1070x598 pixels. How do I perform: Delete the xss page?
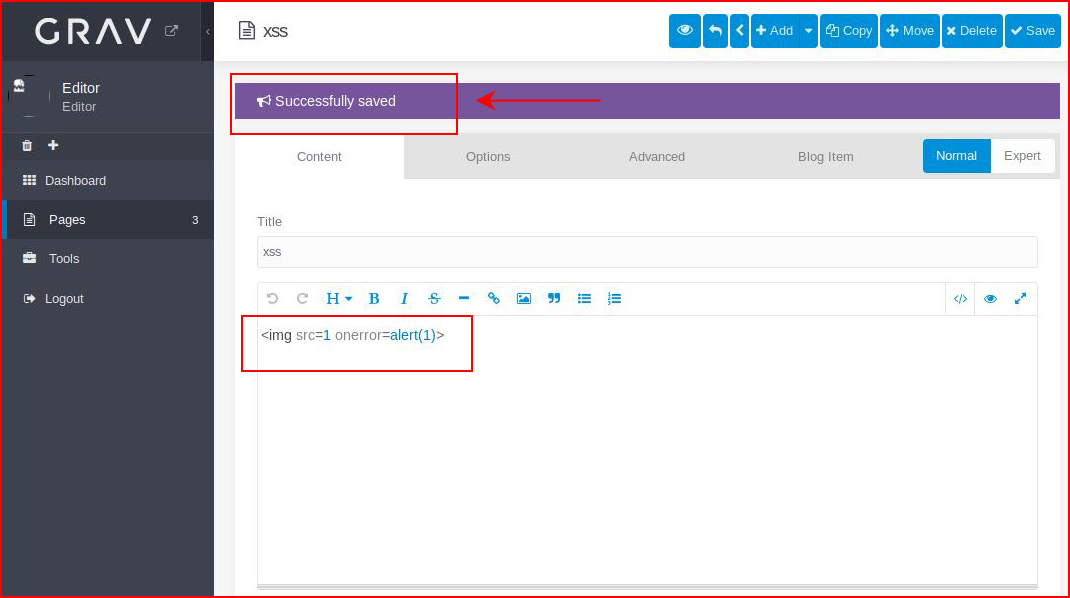tap(972, 31)
